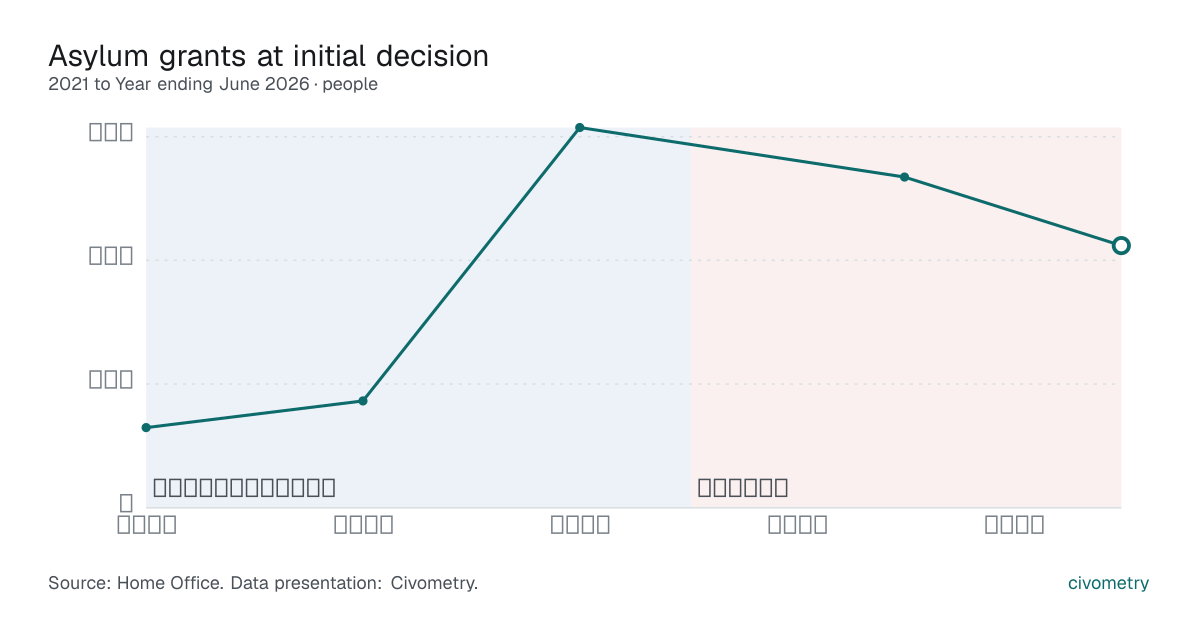Click the last x-axis tick label
Screen dimensions: 1200x630
[1015, 524]
